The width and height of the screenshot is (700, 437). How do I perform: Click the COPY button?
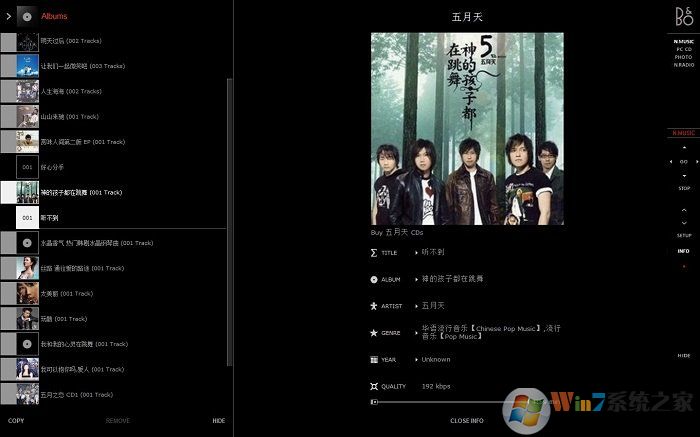(16, 420)
